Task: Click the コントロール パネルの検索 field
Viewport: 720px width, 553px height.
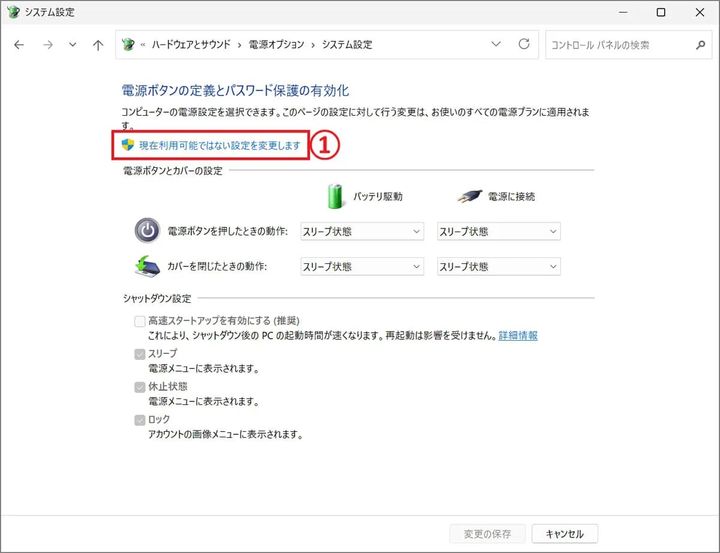Action: [615, 45]
